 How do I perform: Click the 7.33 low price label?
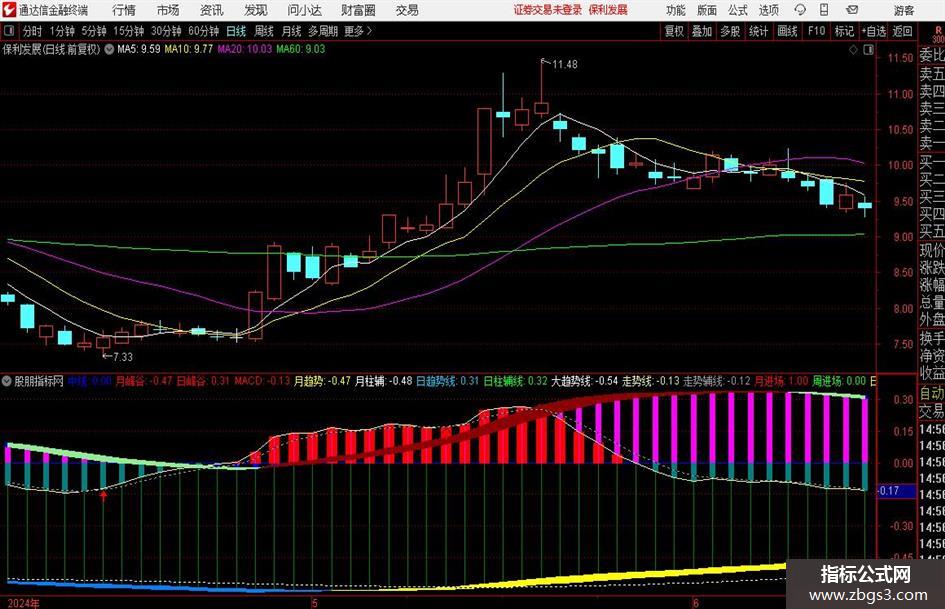(122, 357)
